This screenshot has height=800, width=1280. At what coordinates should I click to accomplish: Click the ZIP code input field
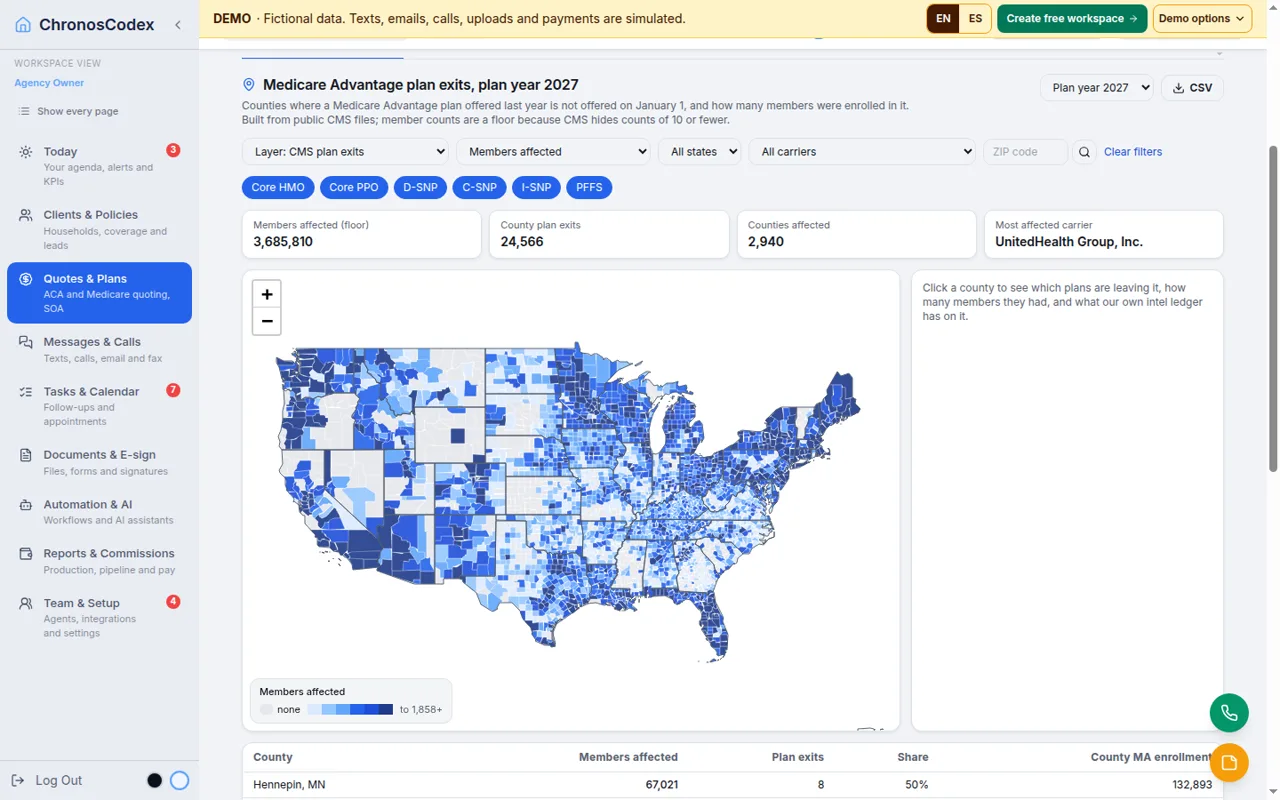1026,152
